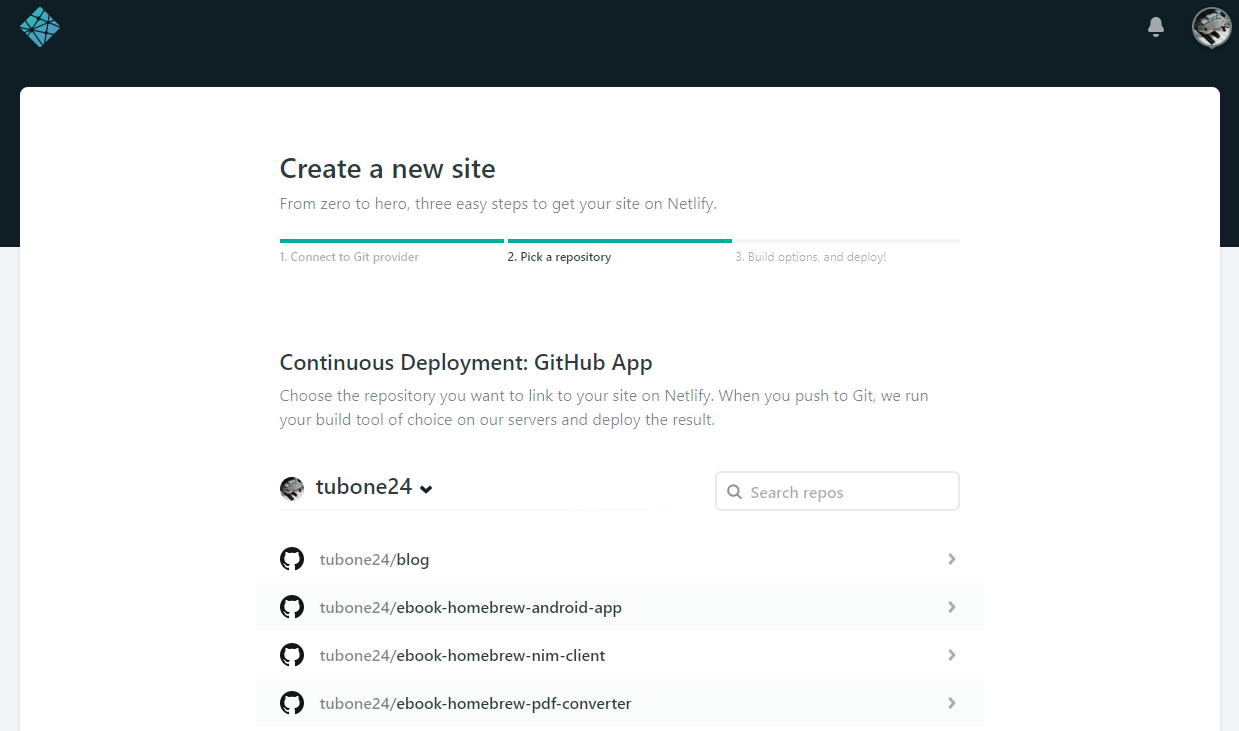Click your profile avatar in the navbar
Screen dimensions: 1239x731
(1210, 27)
